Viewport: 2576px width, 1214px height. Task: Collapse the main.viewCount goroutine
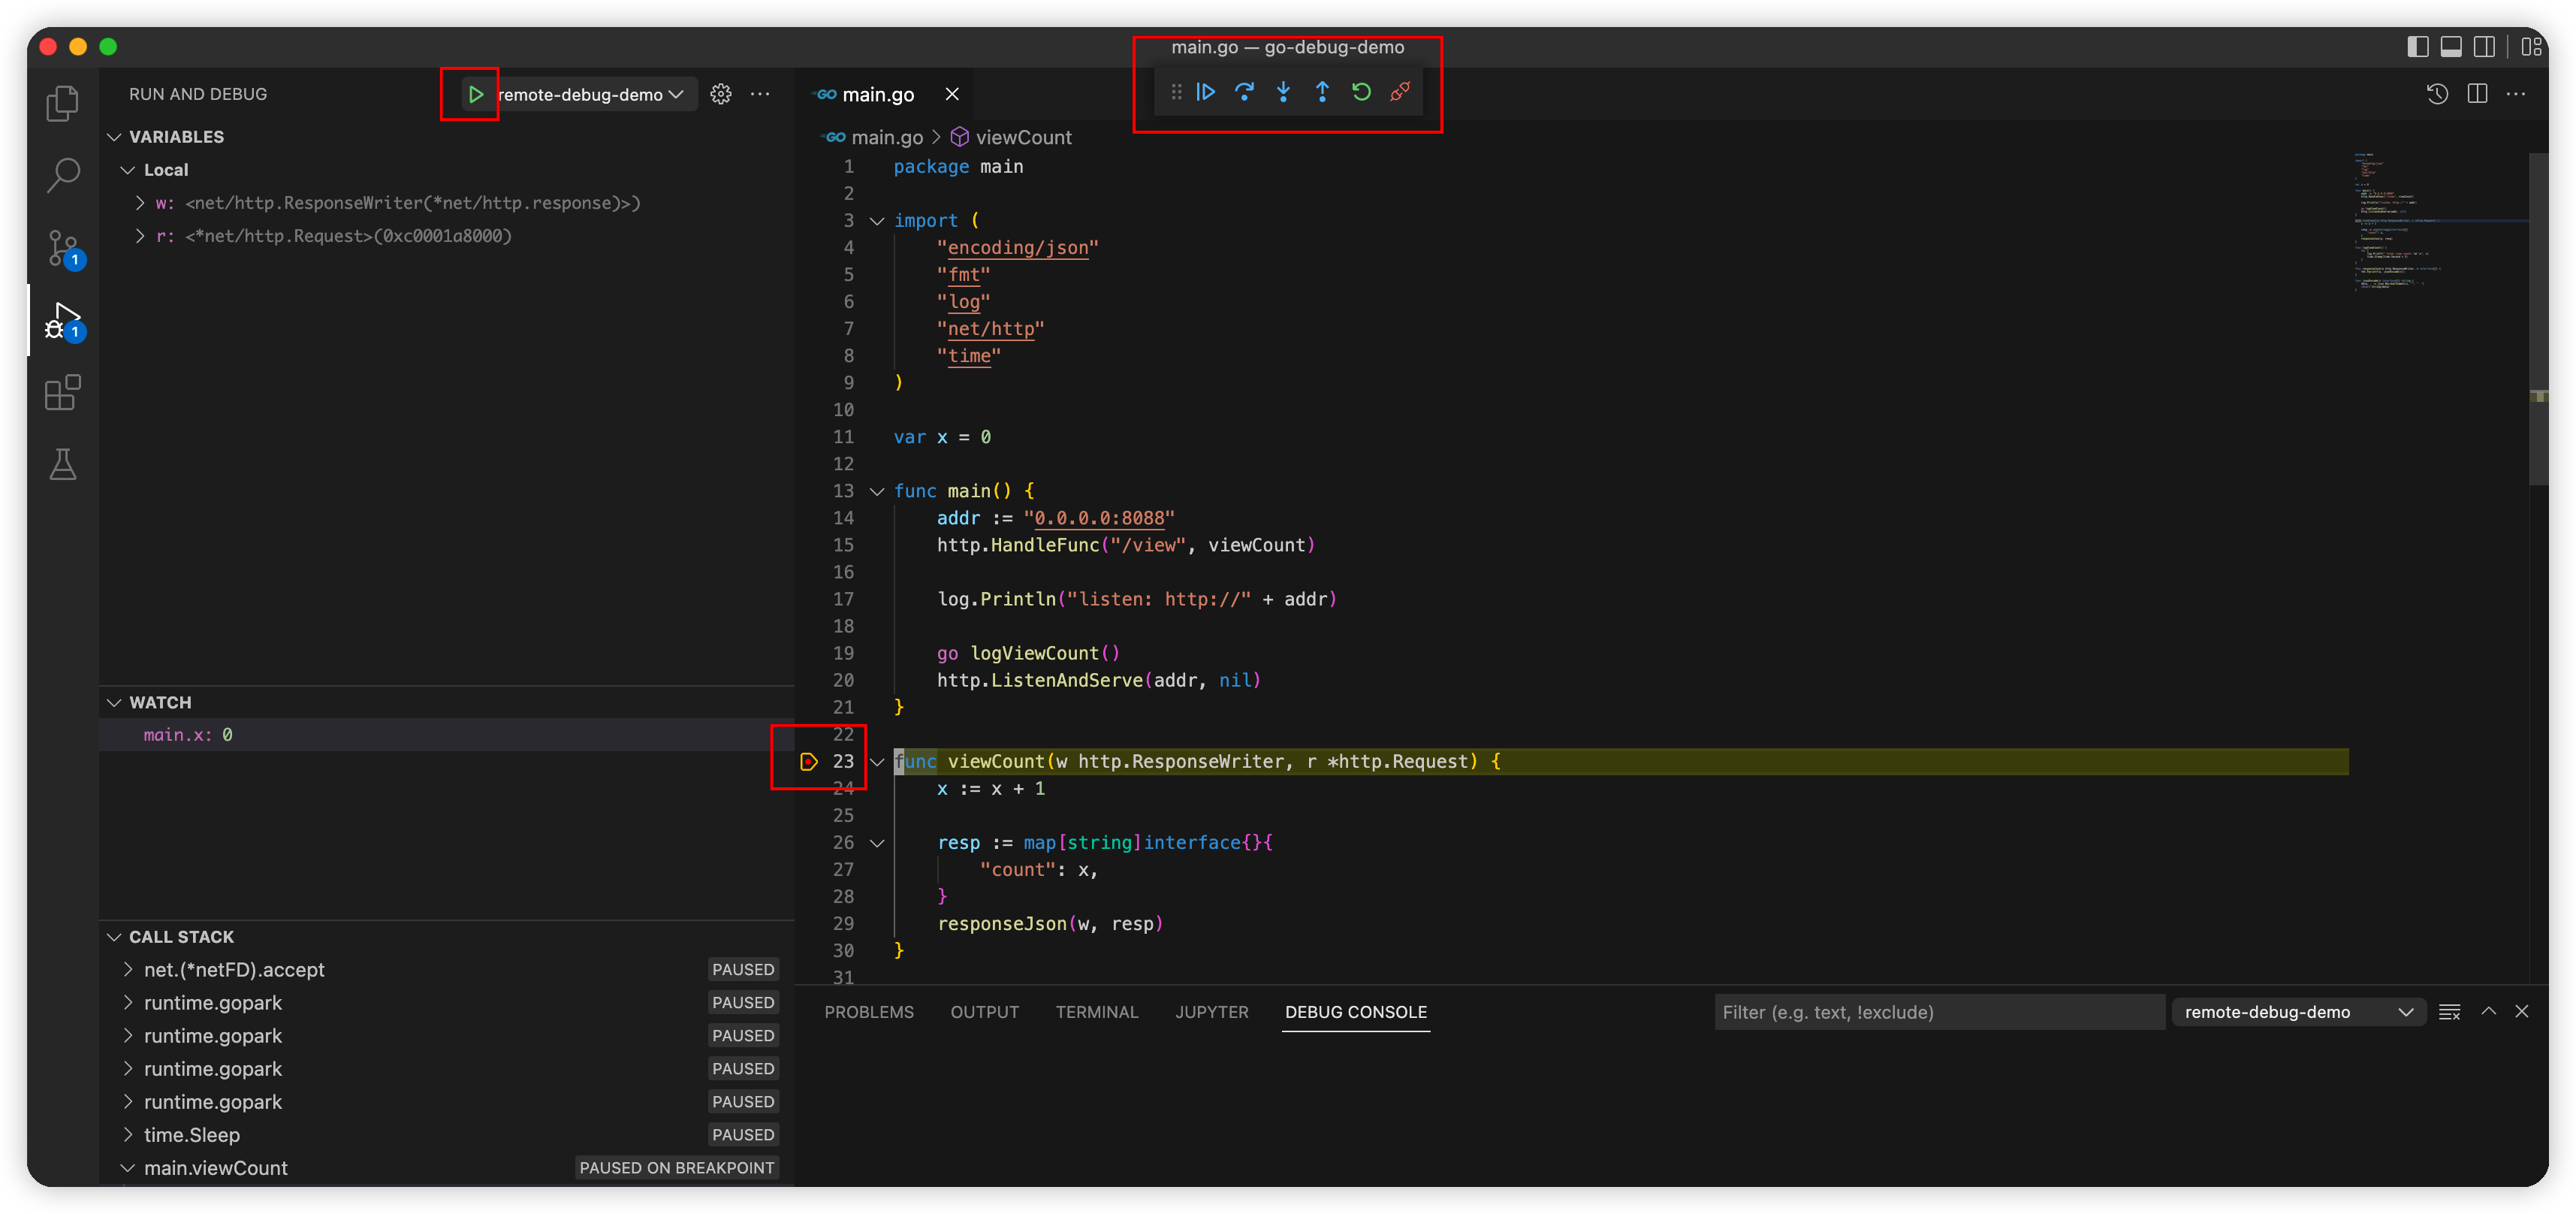pyautogui.click(x=128, y=1168)
